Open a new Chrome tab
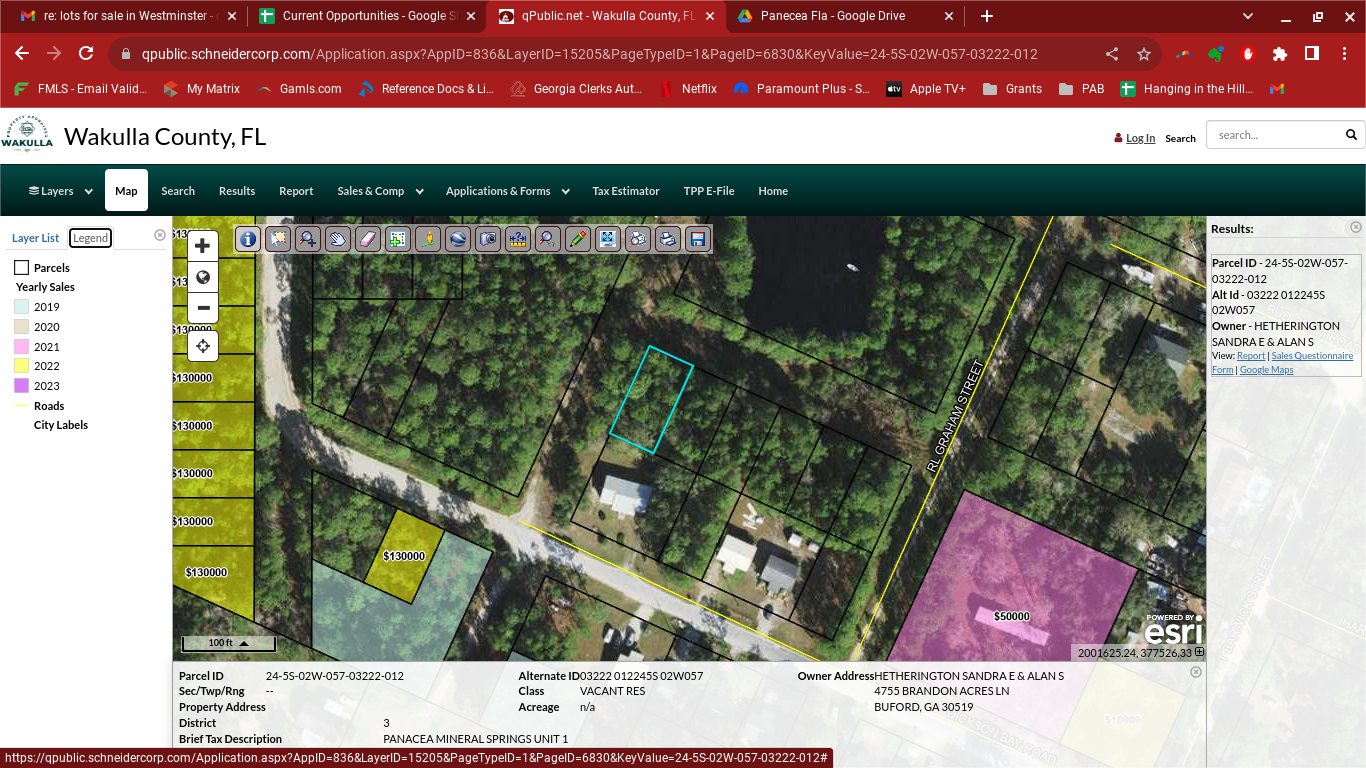 click(x=987, y=16)
